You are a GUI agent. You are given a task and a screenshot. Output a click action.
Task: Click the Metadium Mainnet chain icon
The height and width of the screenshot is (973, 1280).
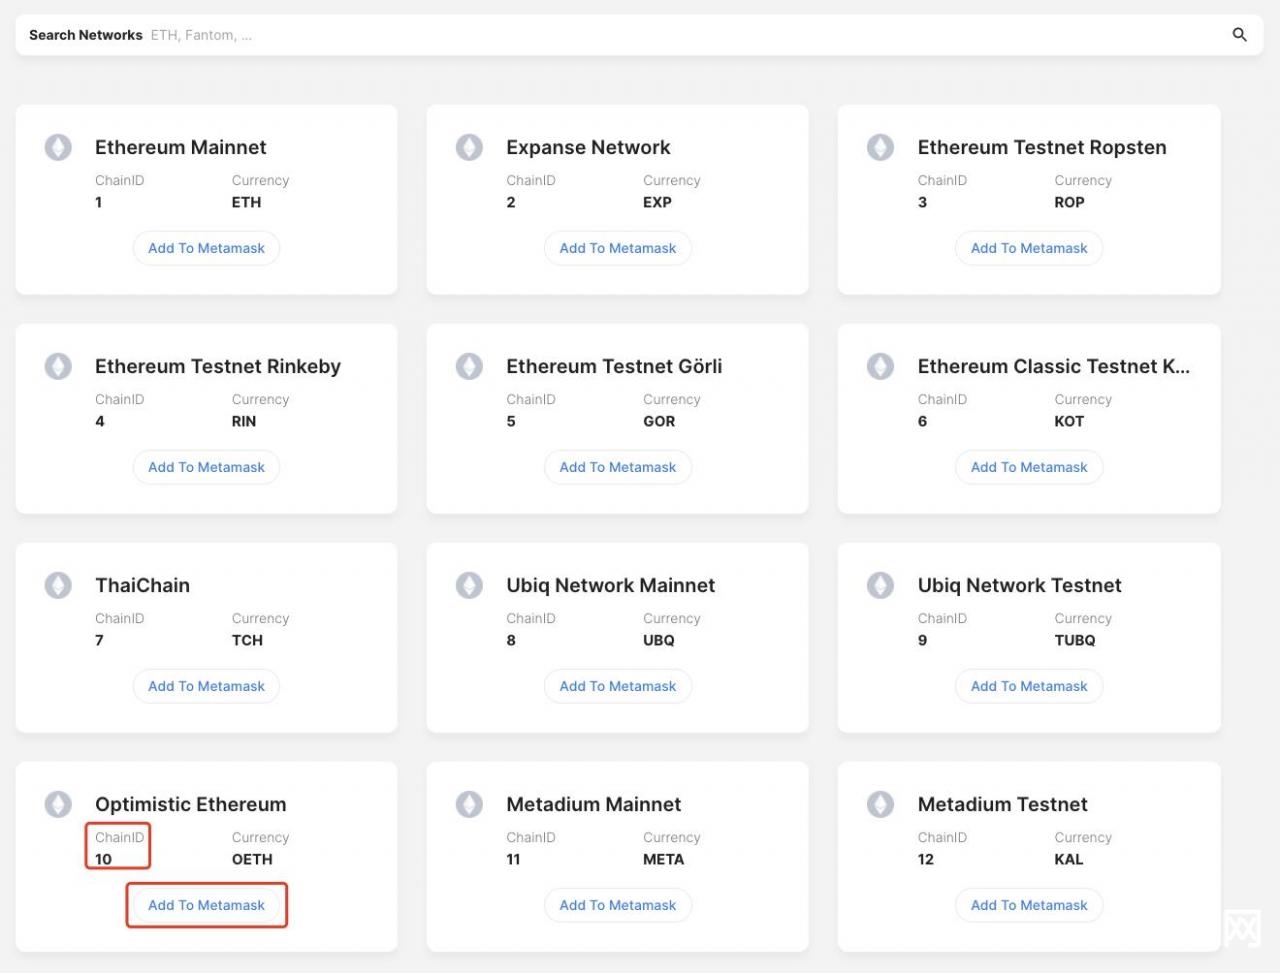[x=469, y=804]
